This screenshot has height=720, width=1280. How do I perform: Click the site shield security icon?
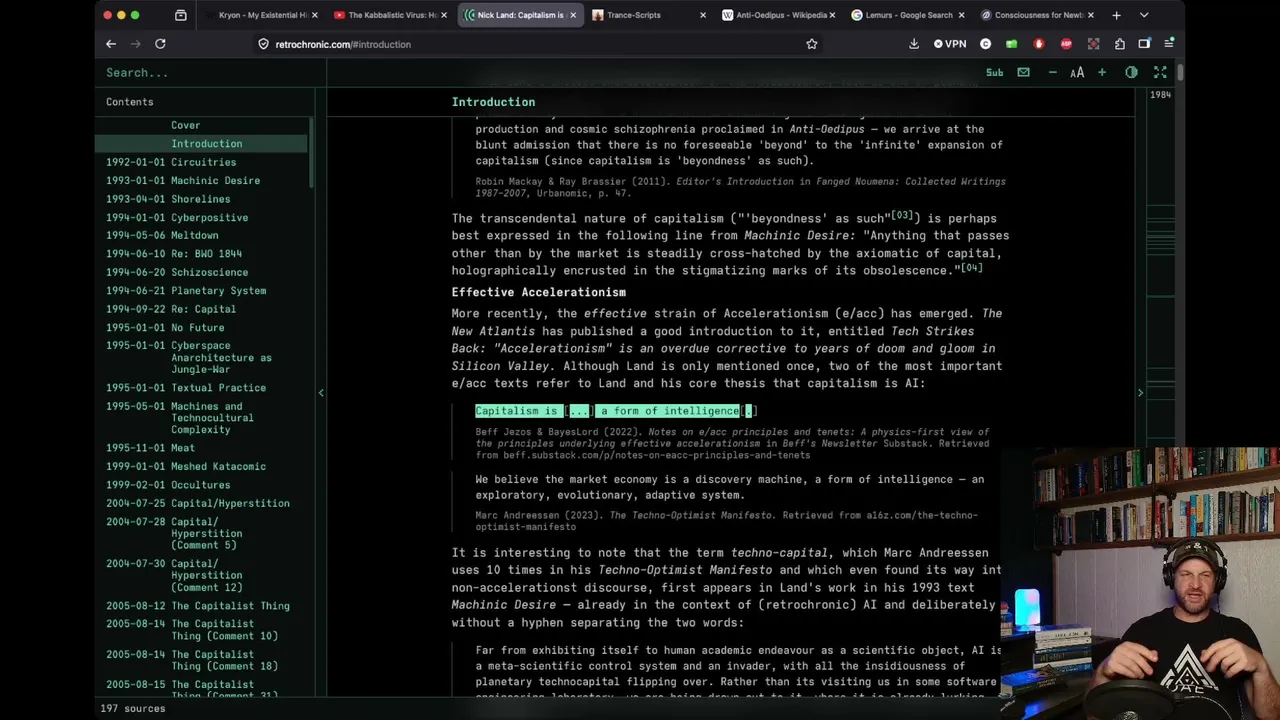point(264,44)
